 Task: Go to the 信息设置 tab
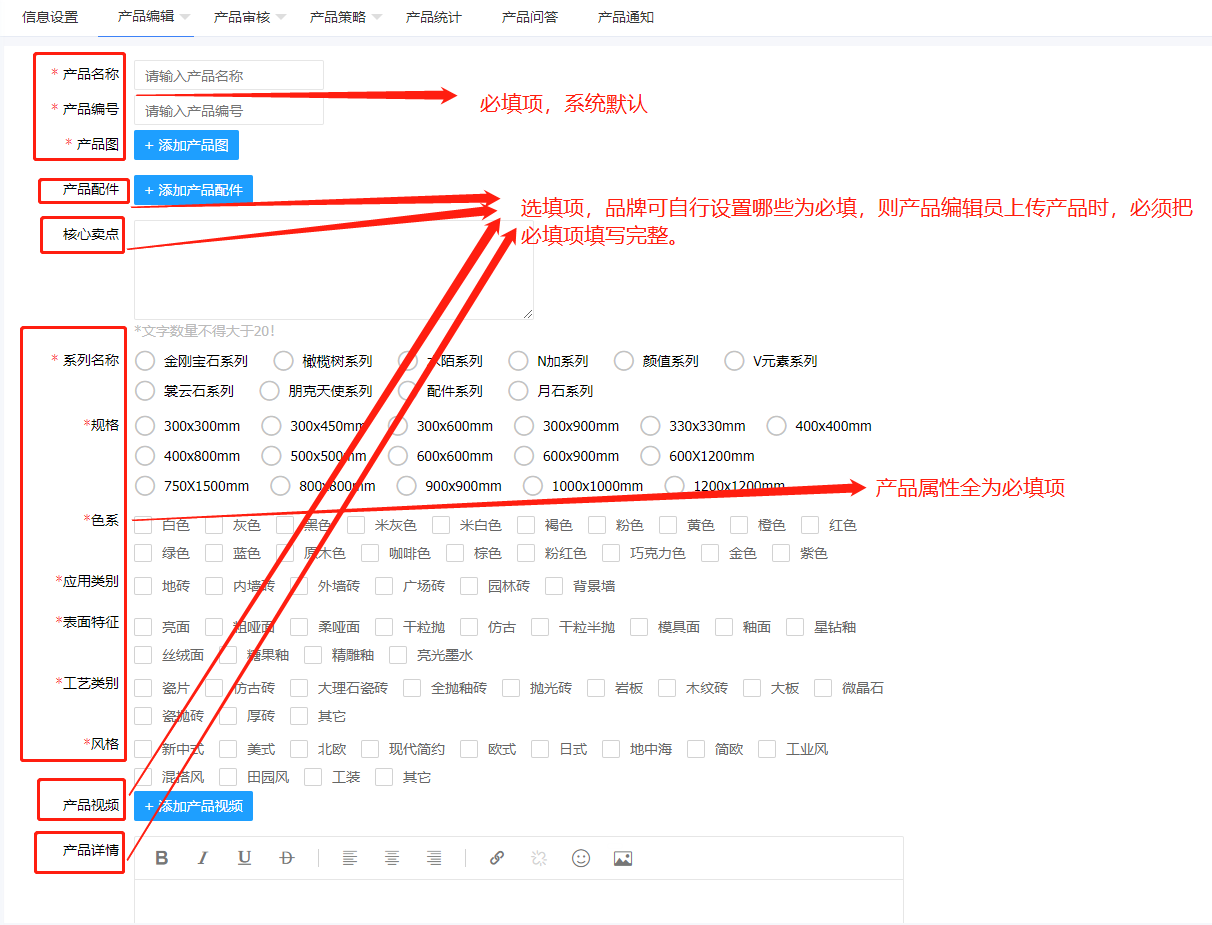(x=50, y=17)
